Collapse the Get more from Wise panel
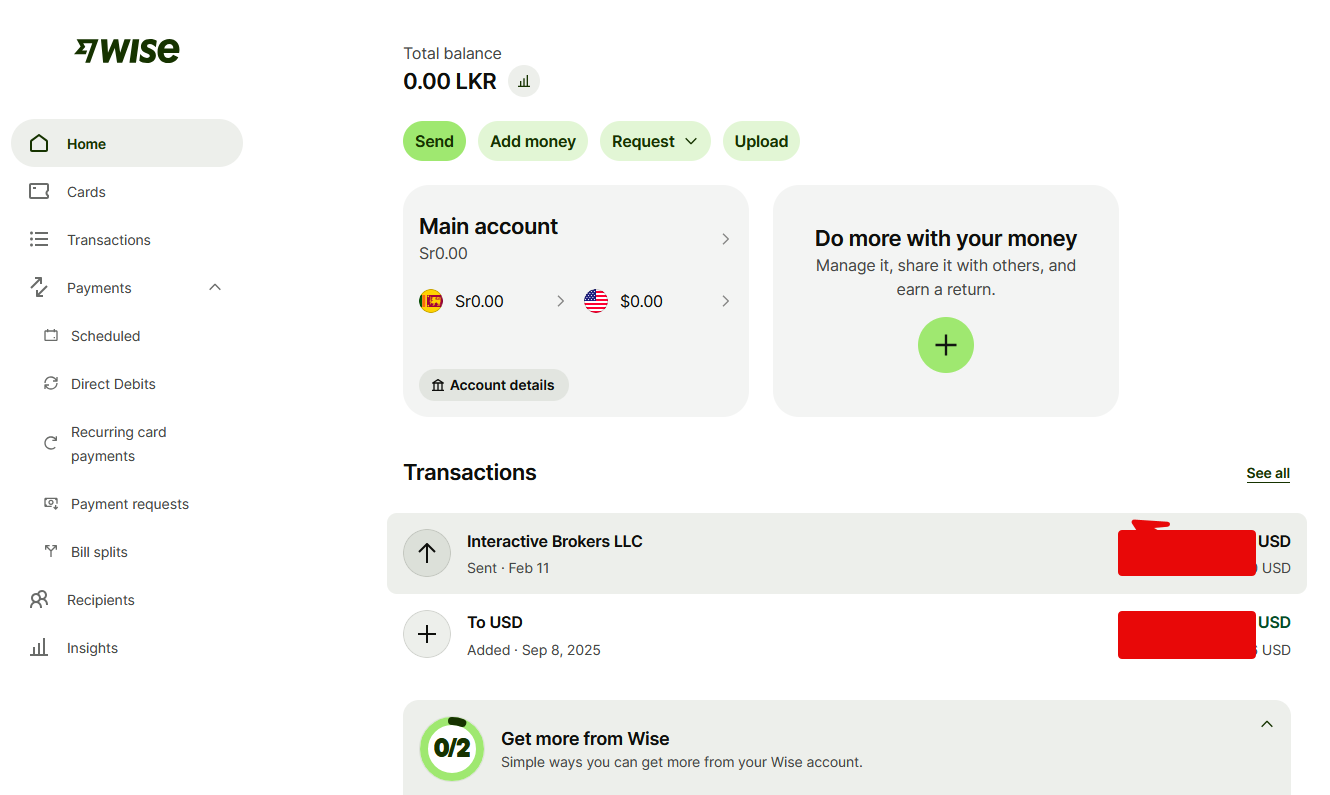Image resolution: width=1330 pixels, height=795 pixels. [1267, 724]
